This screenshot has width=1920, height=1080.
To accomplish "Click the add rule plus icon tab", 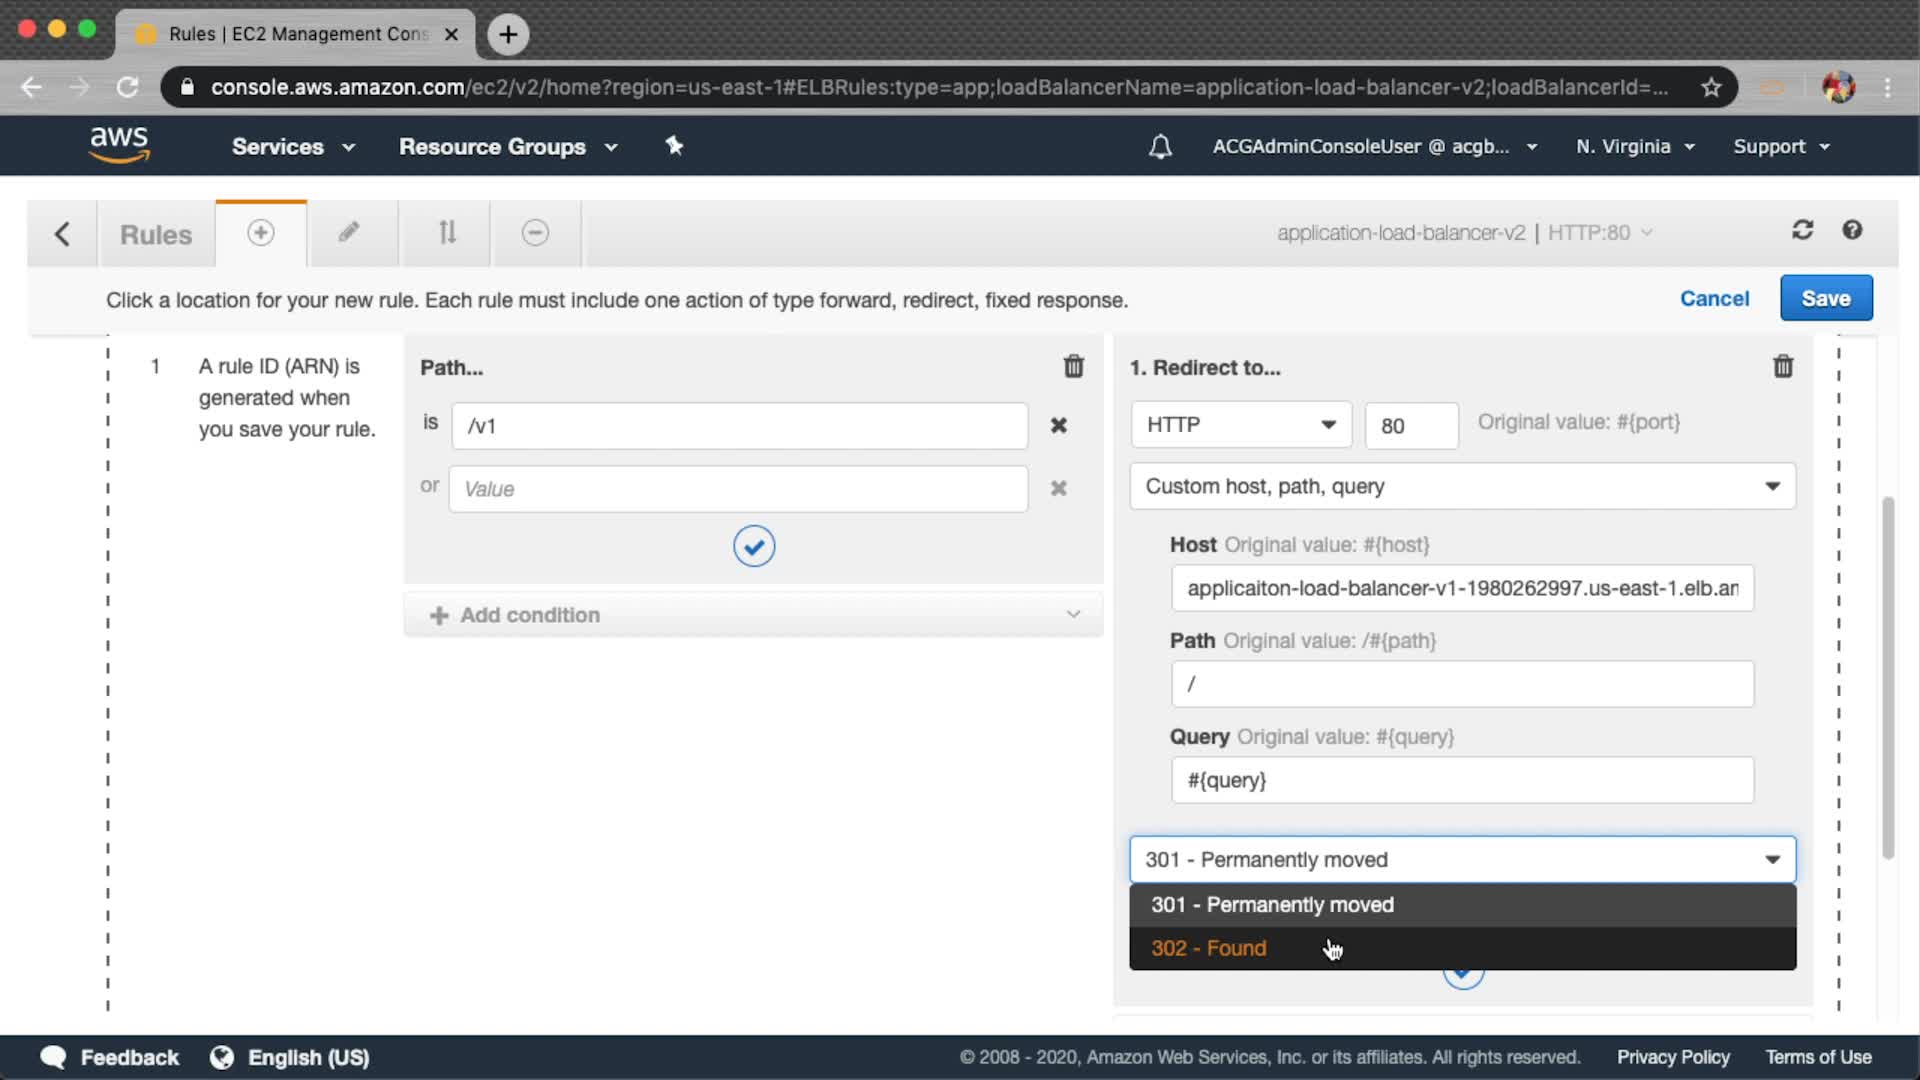I will pyautogui.click(x=260, y=233).
